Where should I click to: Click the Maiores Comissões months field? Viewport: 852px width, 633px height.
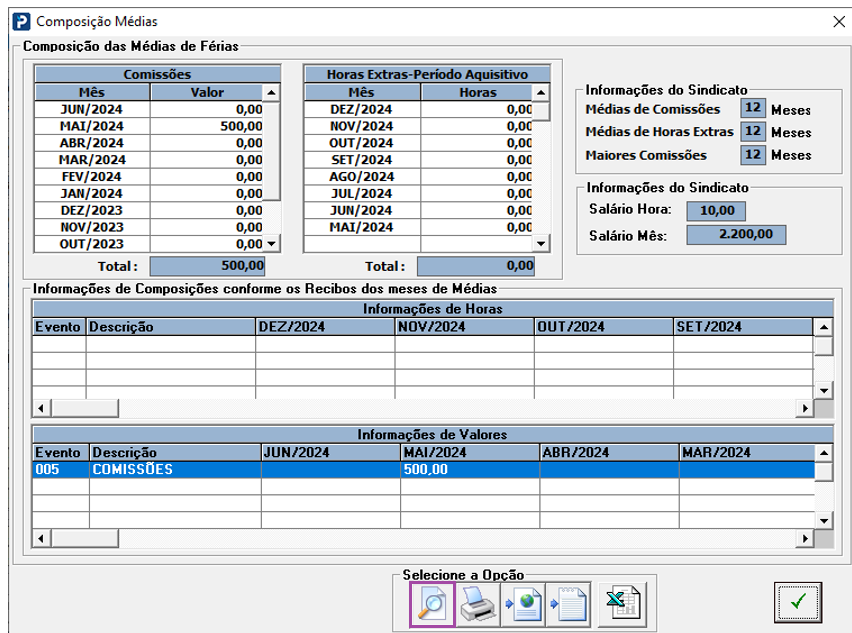pyautogui.click(x=753, y=155)
